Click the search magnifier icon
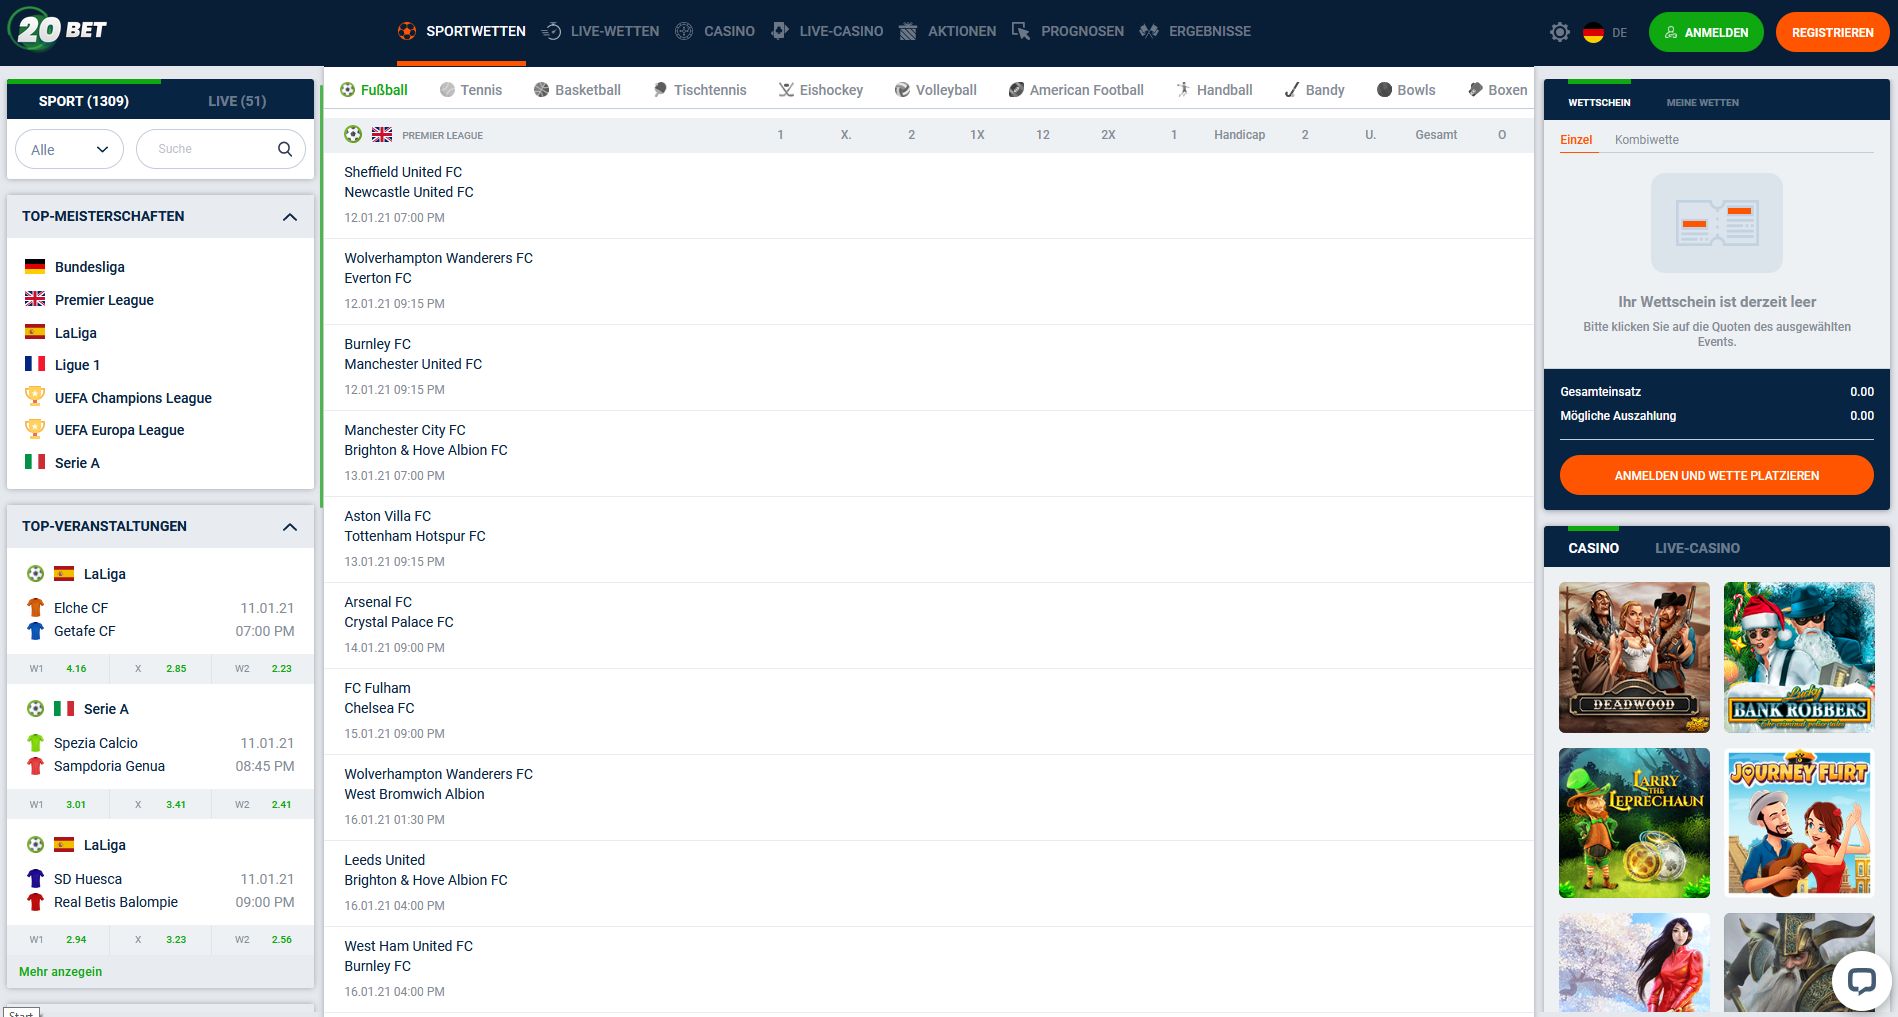1898x1017 pixels. click(285, 149)
